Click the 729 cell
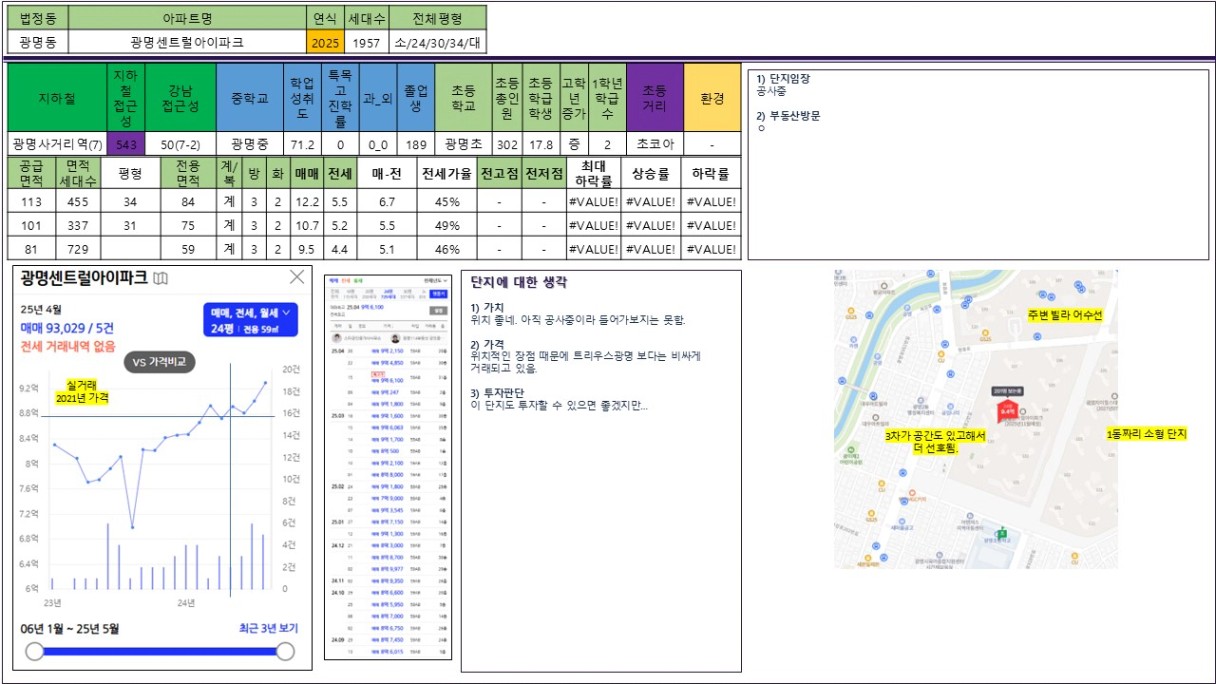Screen dimensions: 1216x684 76,249
